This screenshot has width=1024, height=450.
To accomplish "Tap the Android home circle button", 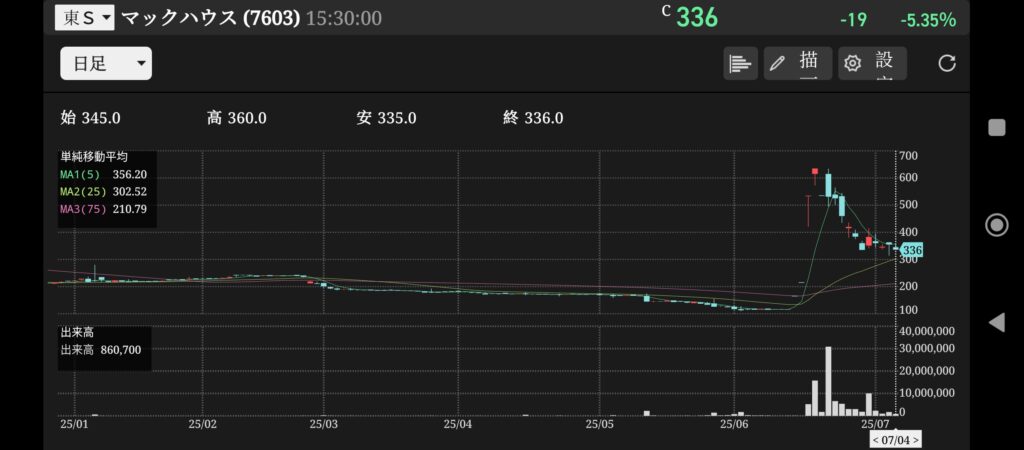I will [x=997, y=225].
